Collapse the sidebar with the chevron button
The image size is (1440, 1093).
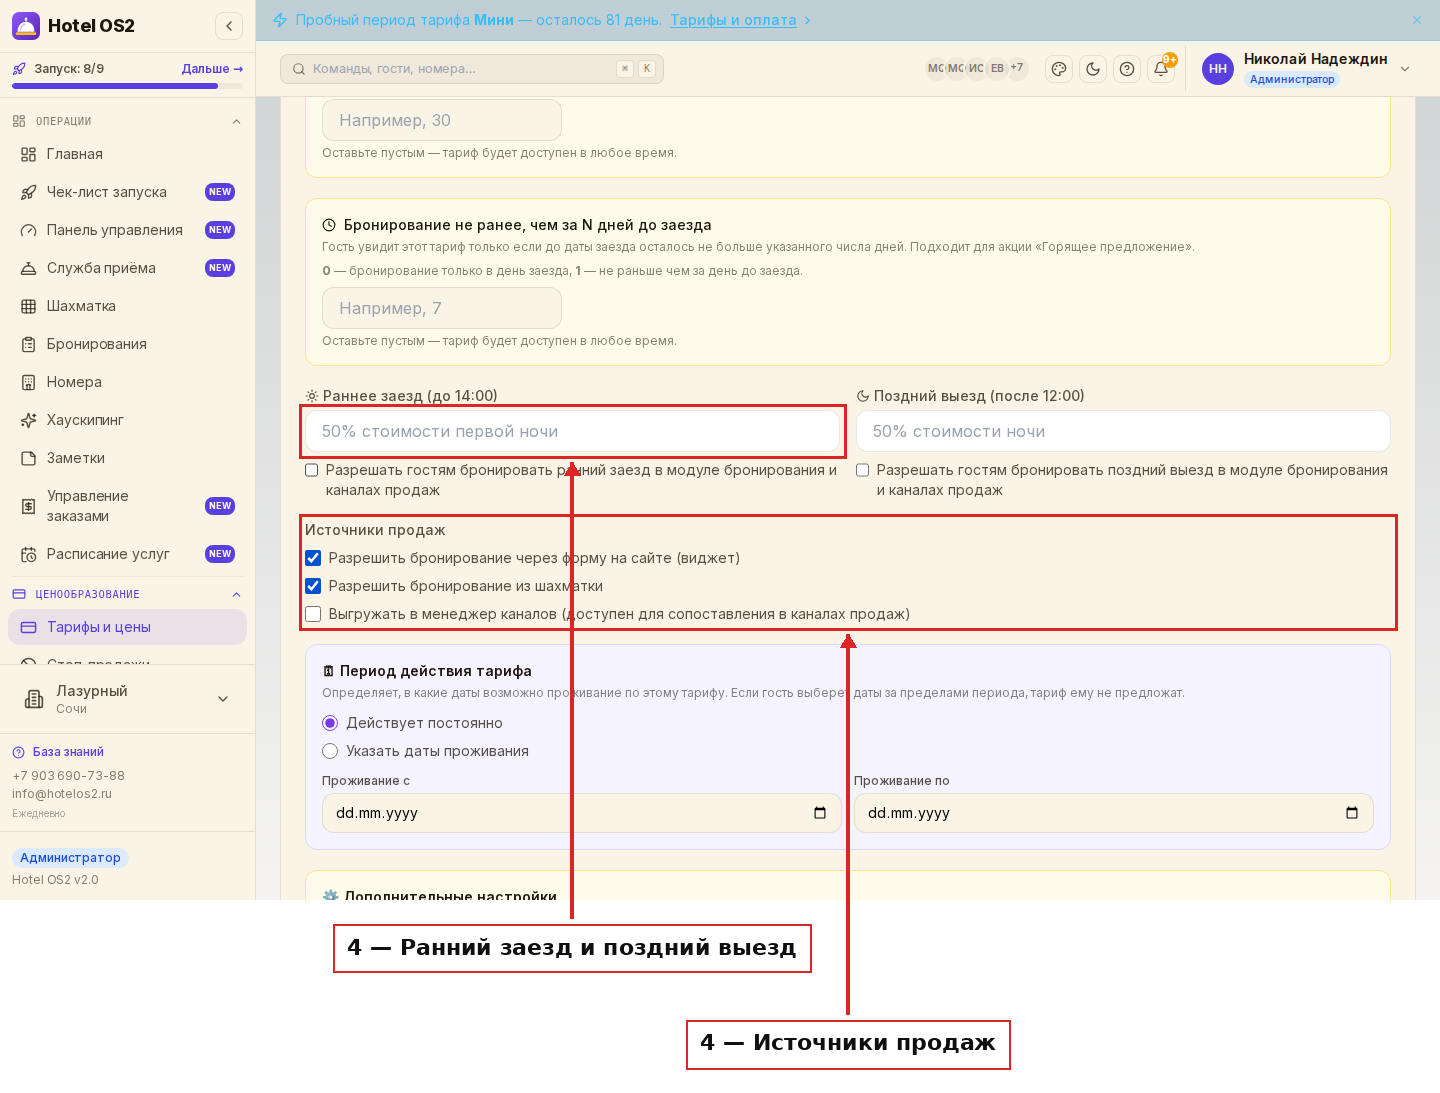coord(229,26)
